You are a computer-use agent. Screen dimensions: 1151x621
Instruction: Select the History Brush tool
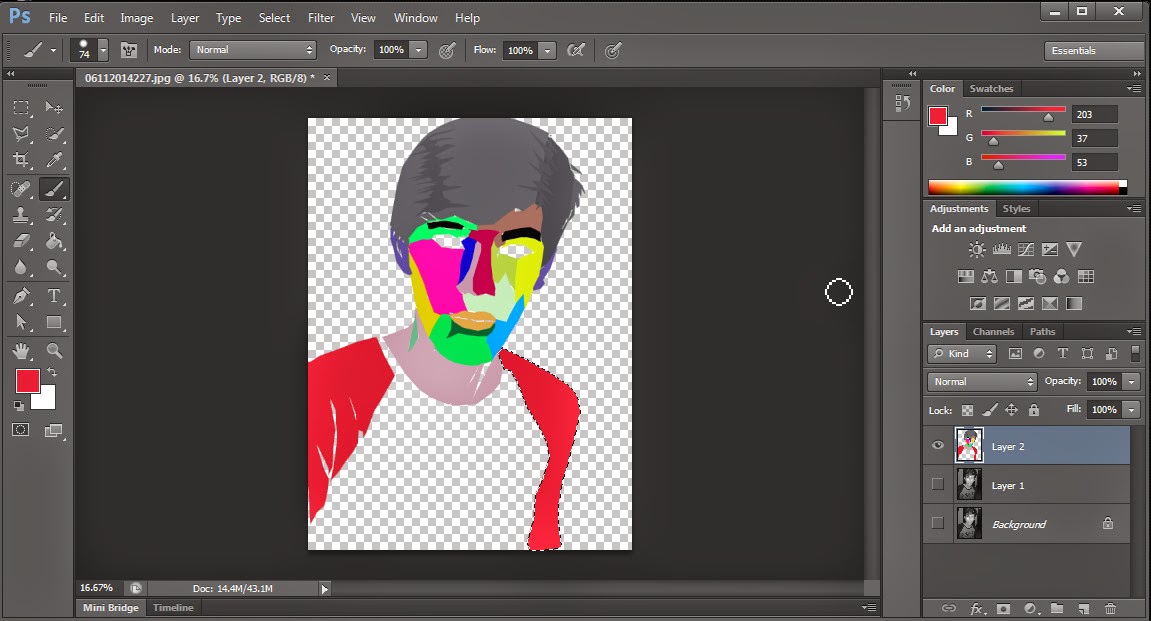click(54, 214)
